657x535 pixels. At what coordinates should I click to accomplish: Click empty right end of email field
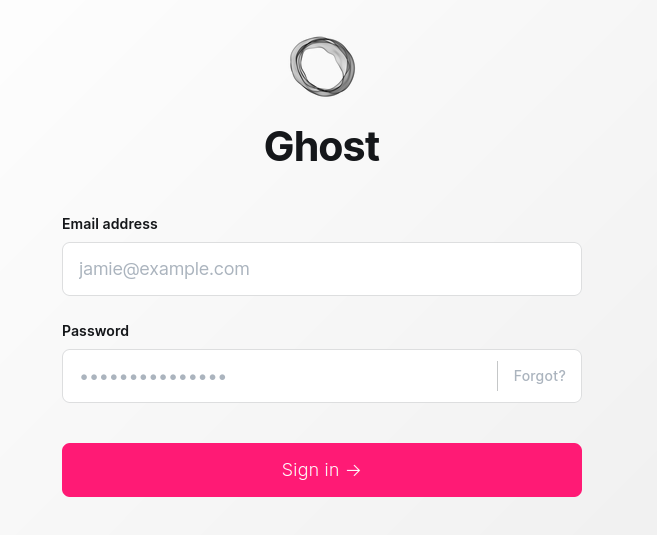tap(540, 269)
